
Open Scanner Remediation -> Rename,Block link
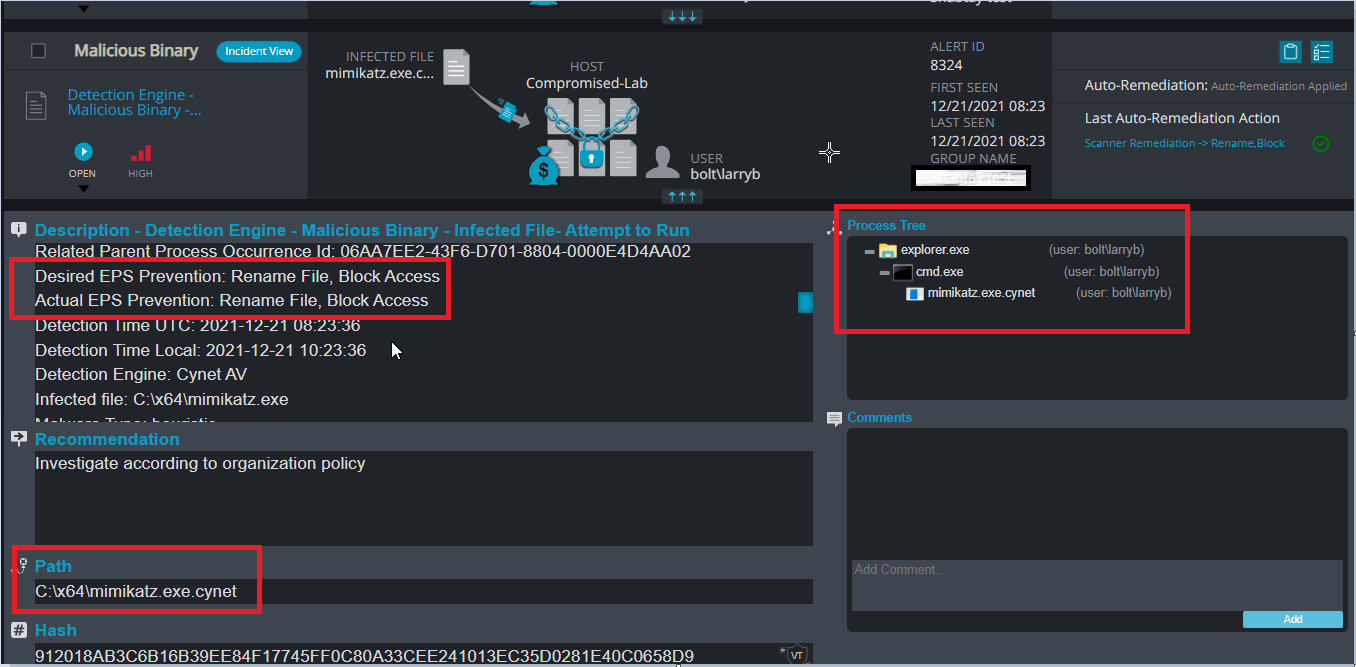[x=1184, y=143]
